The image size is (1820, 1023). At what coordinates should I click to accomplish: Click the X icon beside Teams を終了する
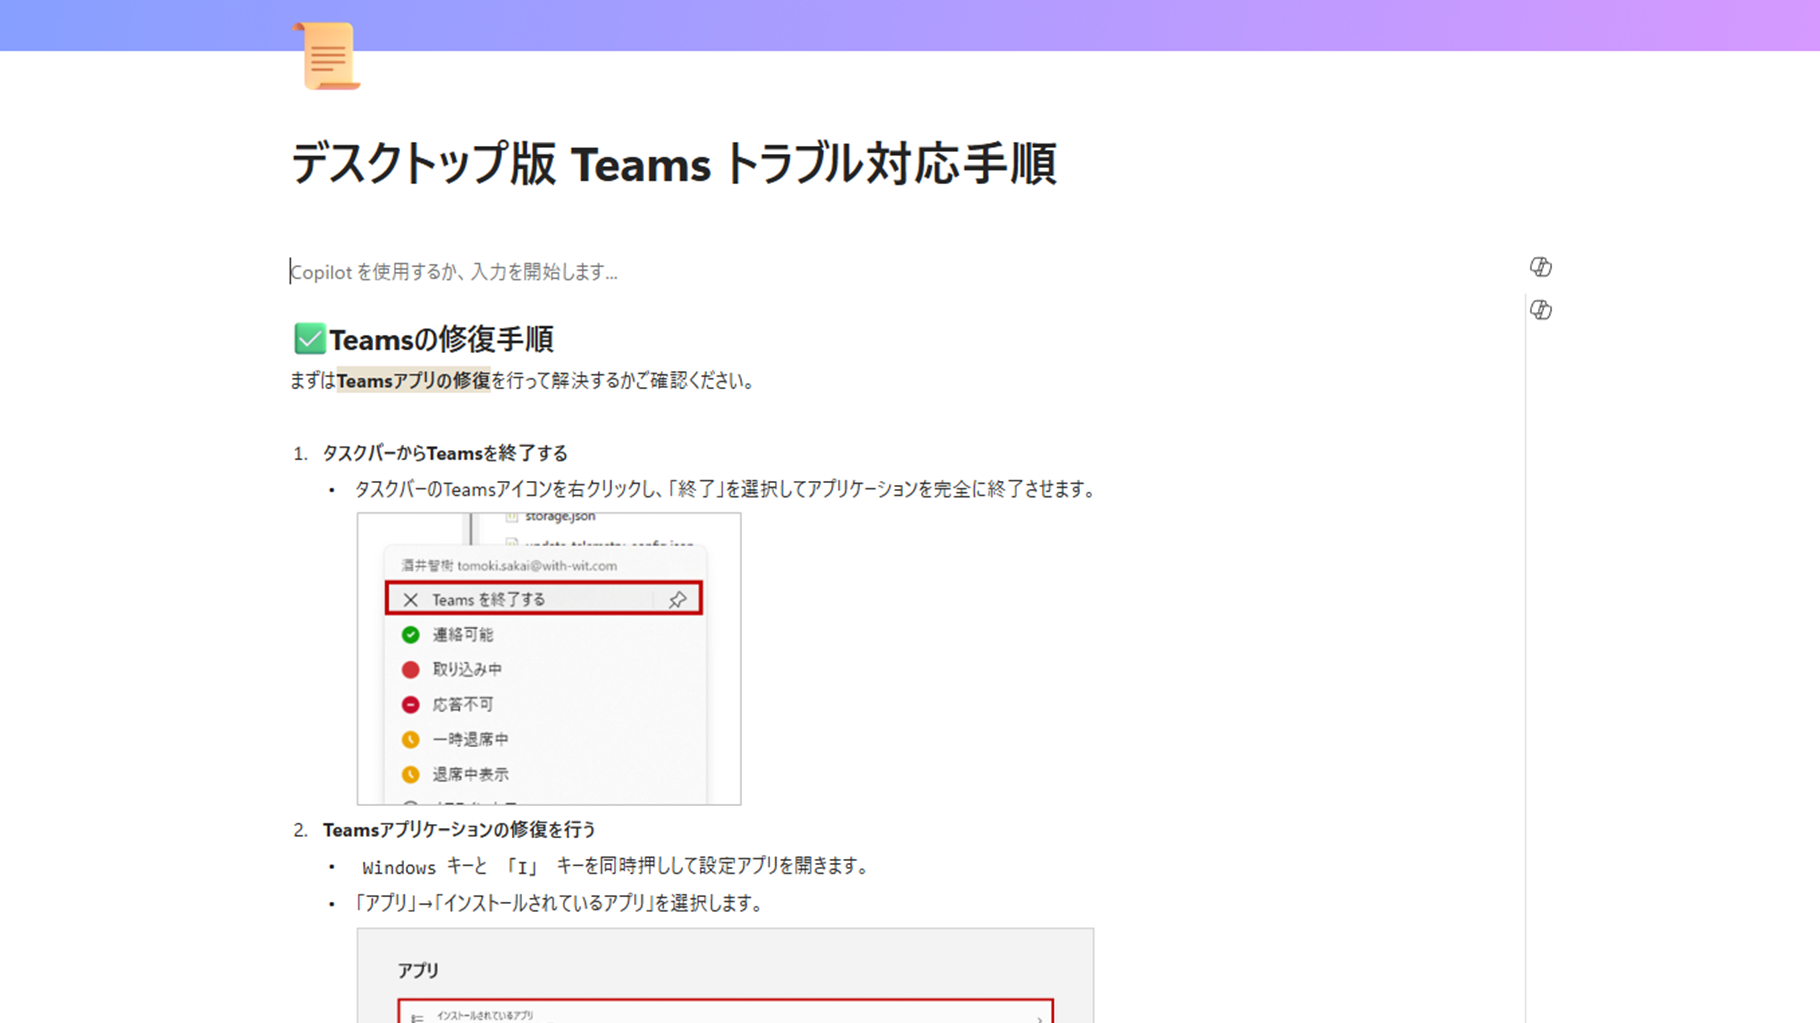[x=410, y=599]
